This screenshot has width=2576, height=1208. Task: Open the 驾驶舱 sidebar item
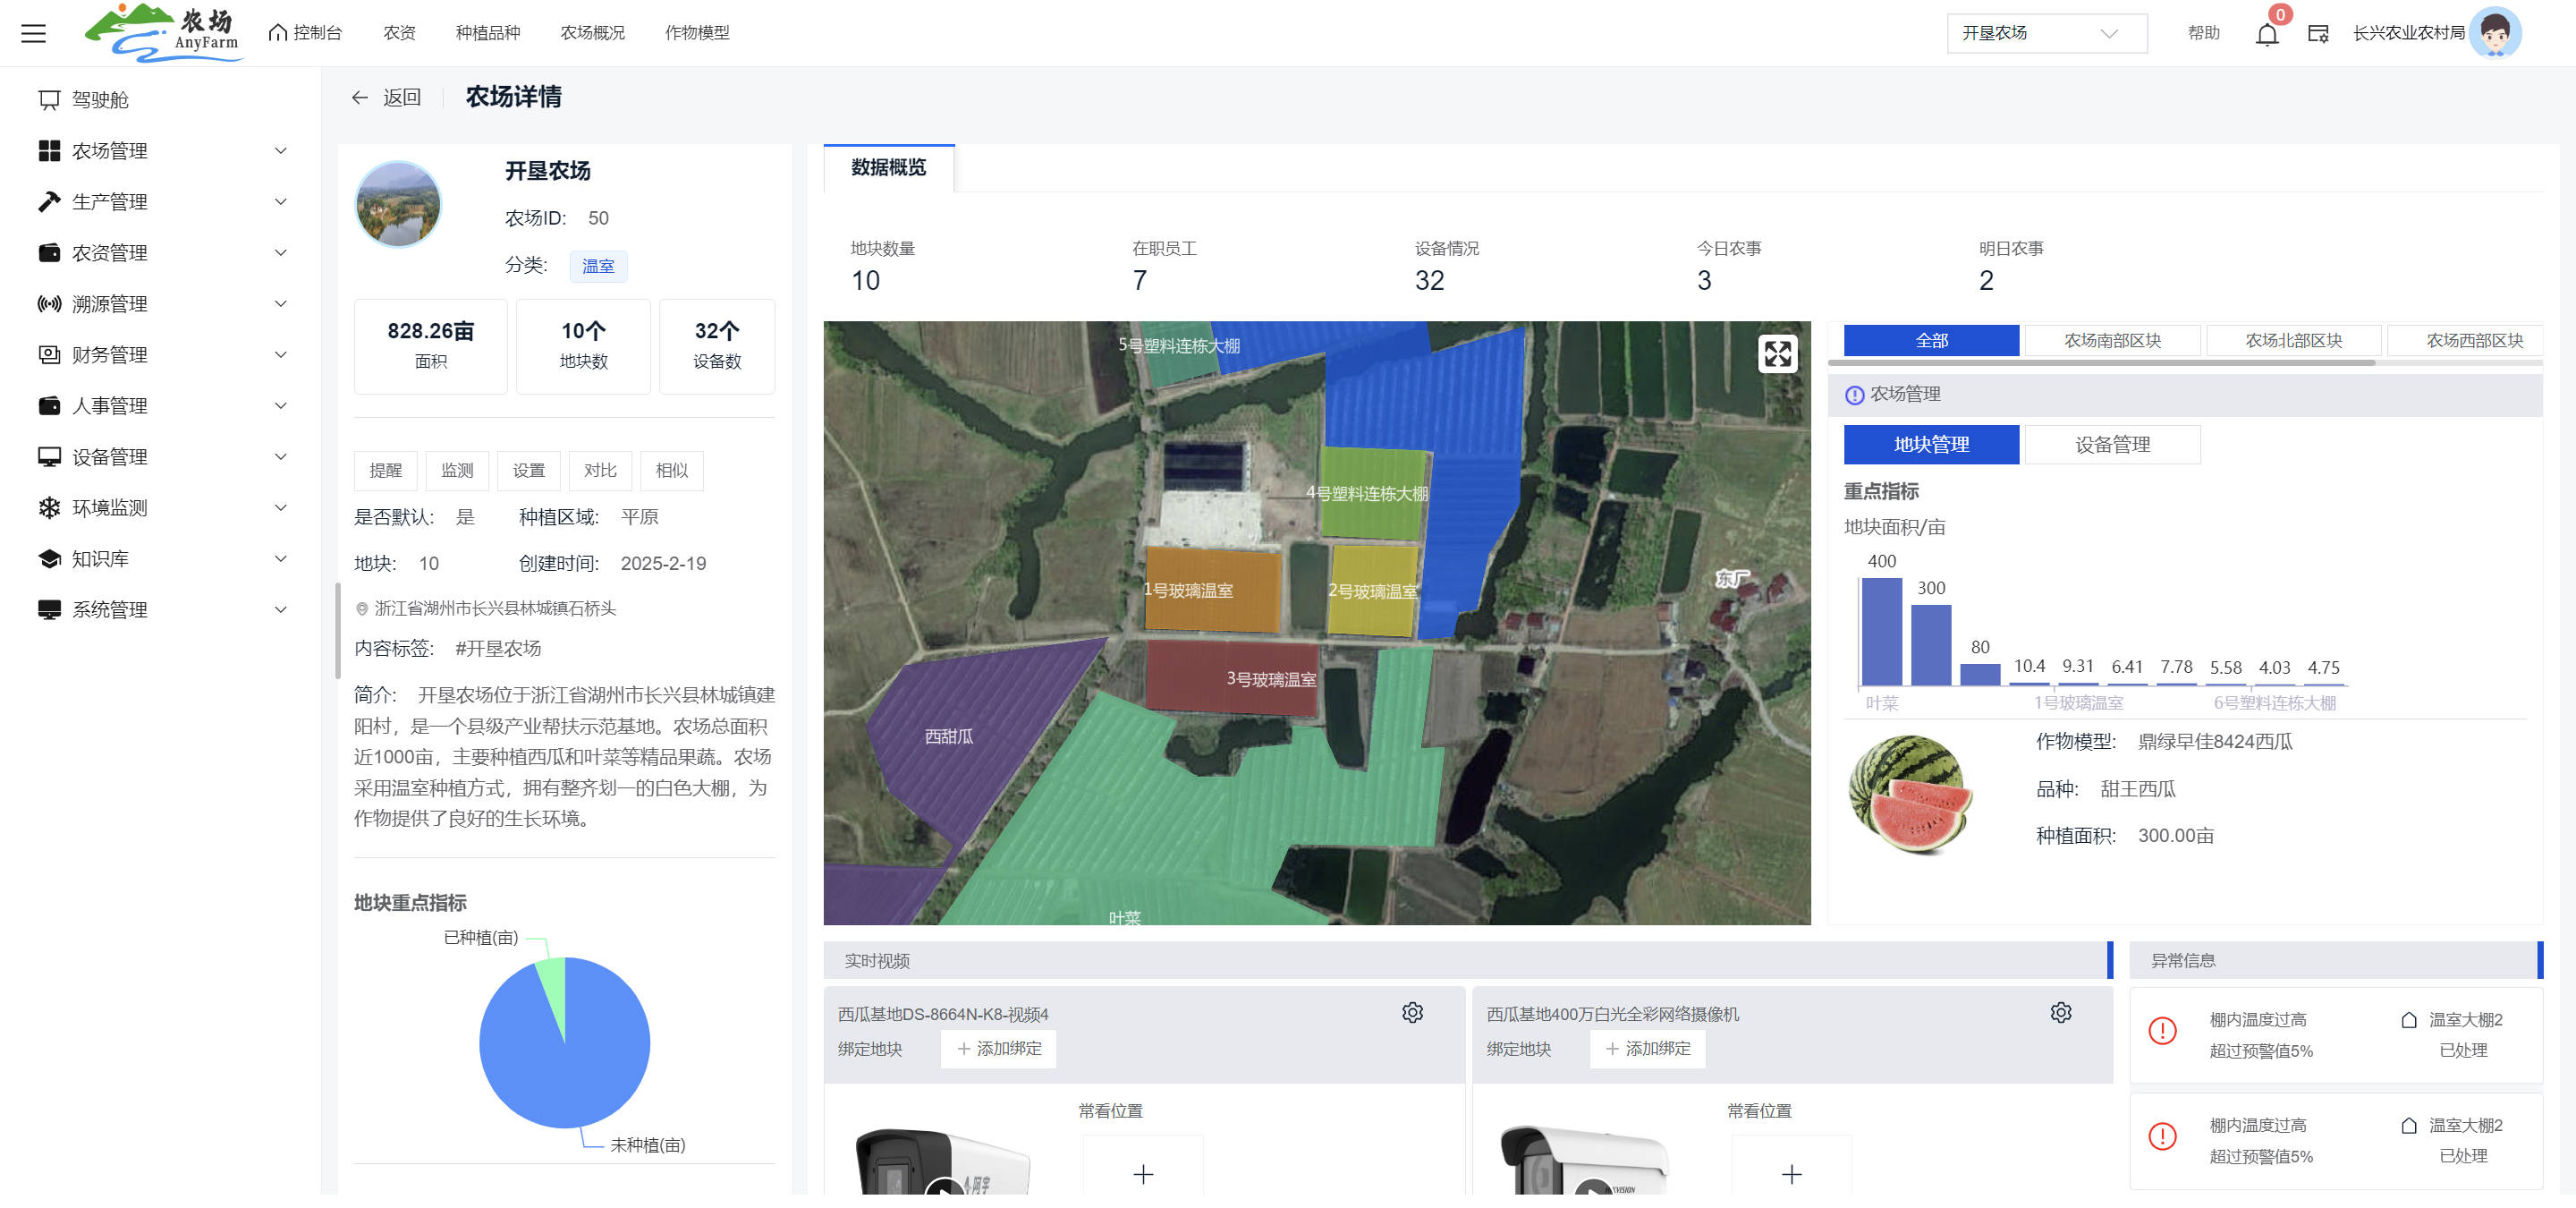(x=100, y=100)
